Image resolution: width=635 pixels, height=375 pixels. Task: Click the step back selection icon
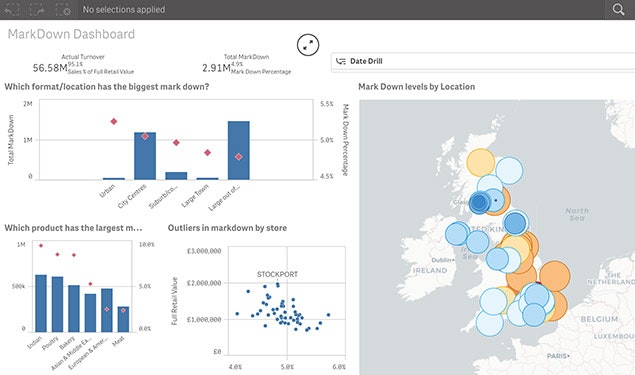click(12, 9)
